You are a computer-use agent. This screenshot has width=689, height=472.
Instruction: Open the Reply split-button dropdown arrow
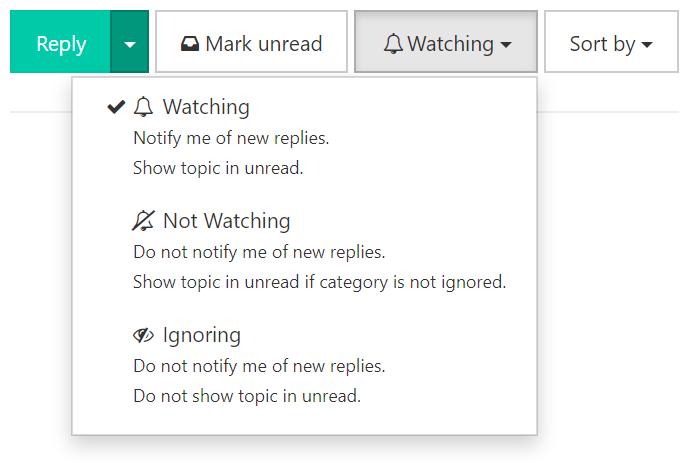(130, 42)
